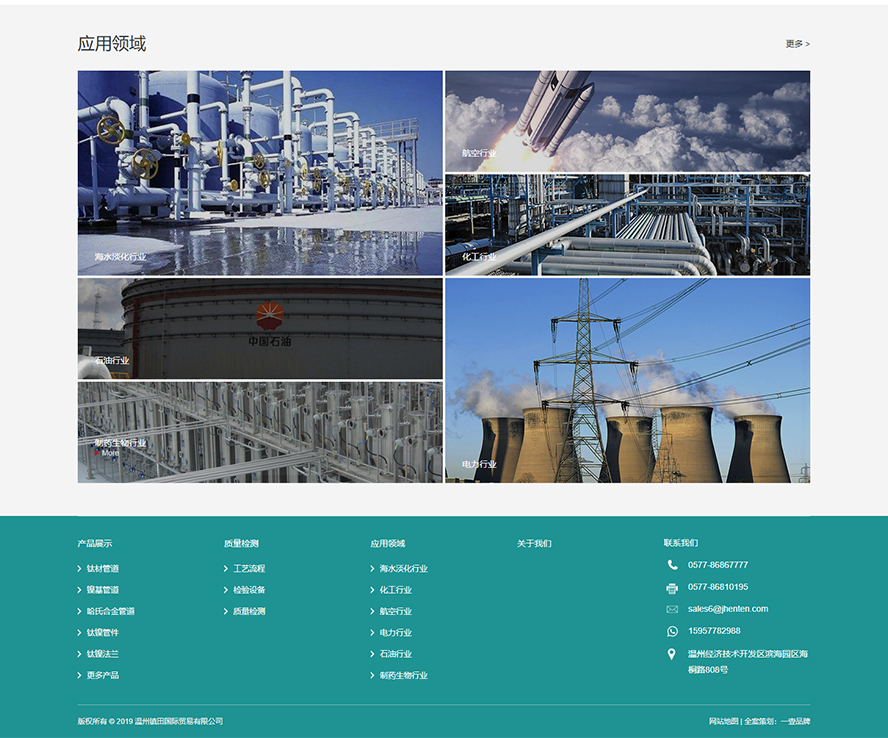This screenshot has height=738, width=888.
Task: Open the 石油行业 oil tank image
Action: pyautogui.click(x=260, y=329)
